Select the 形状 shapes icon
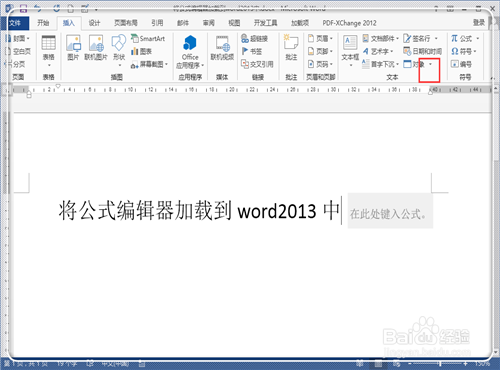This screenshot has width=500, height=370. (119, 50)
